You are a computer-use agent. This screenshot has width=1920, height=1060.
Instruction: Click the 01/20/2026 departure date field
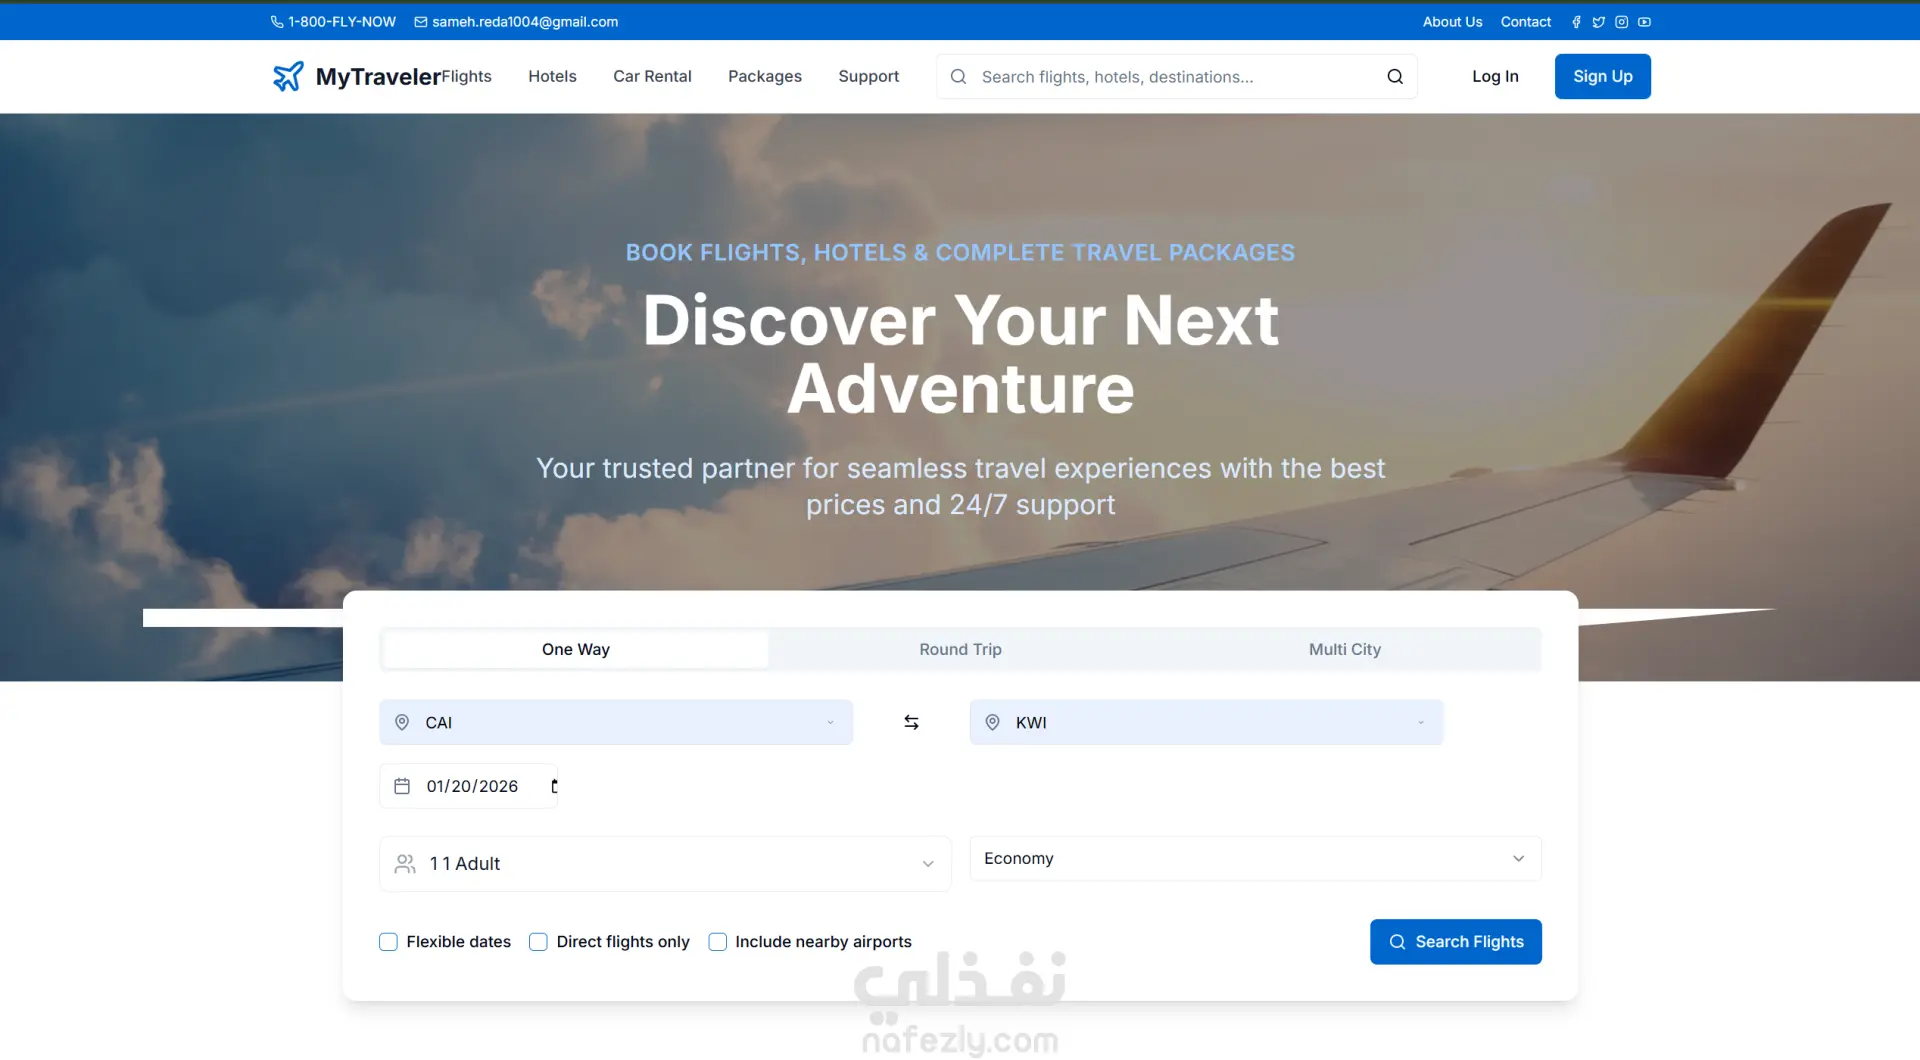pos(469,786)
